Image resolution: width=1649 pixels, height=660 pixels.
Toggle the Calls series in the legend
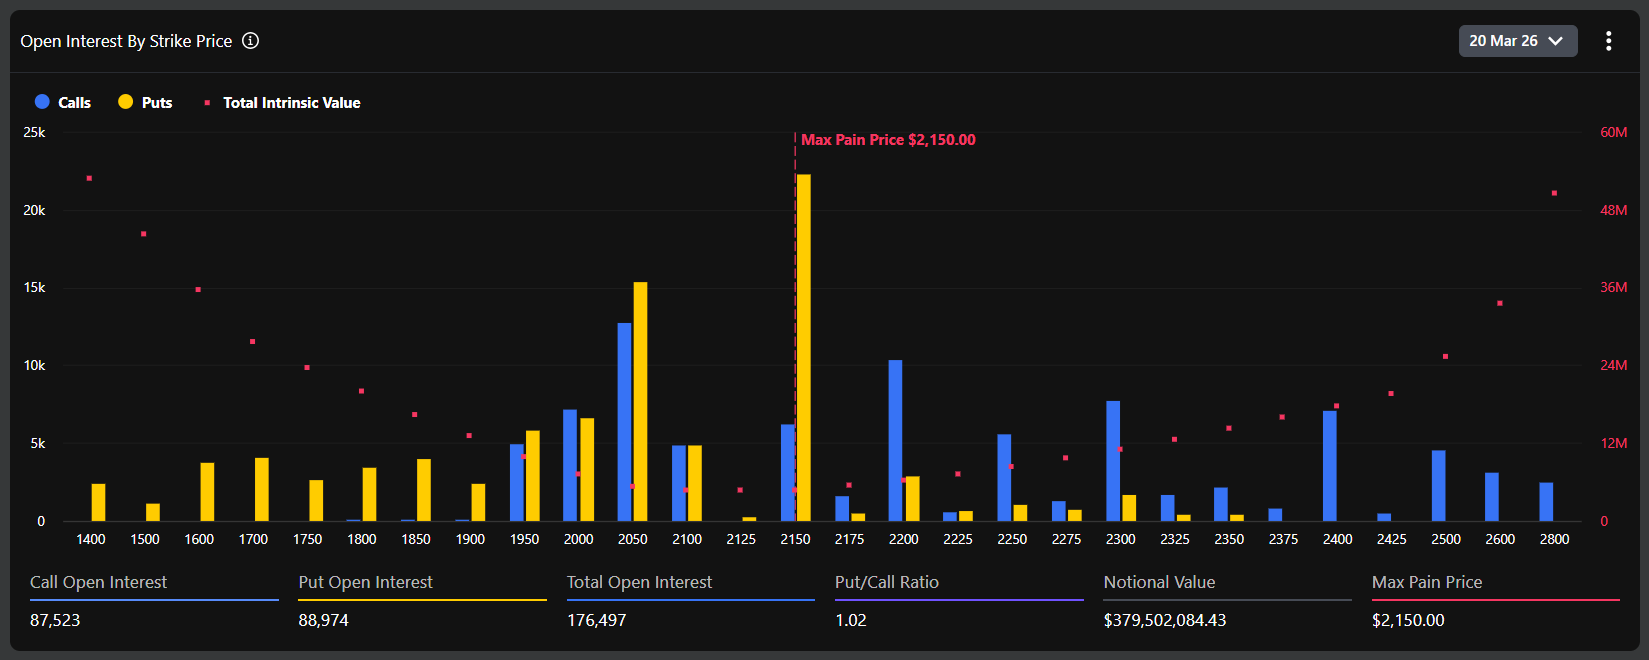(x=74, y=102)
